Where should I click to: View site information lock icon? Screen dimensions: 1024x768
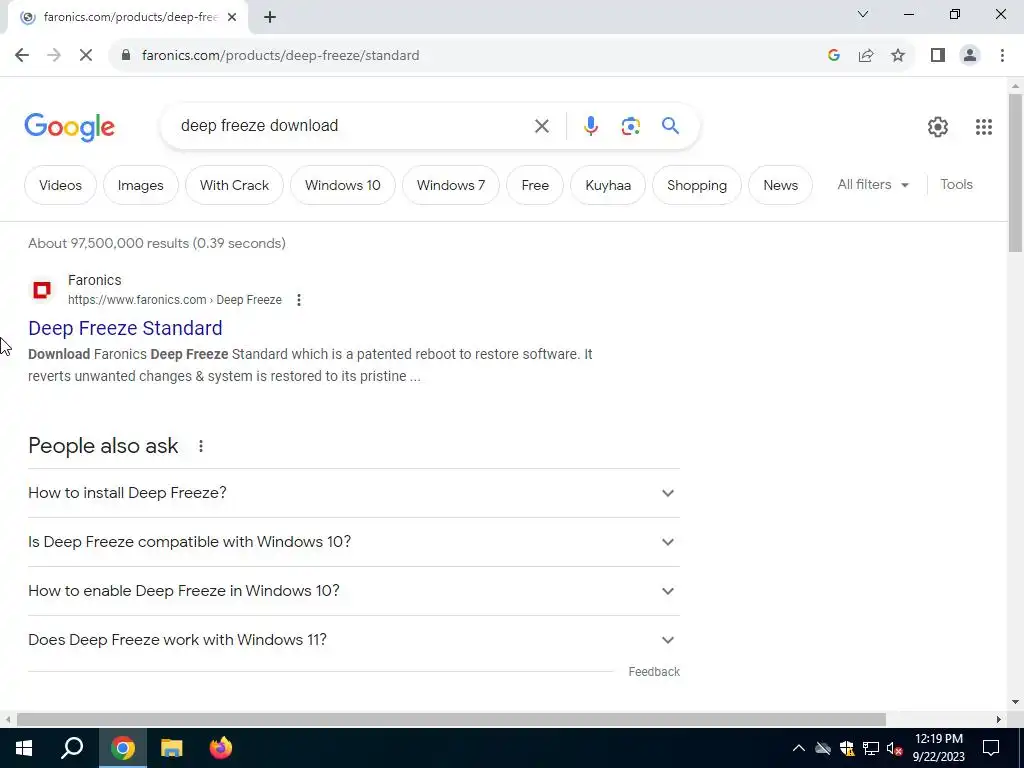pos(126,56)
